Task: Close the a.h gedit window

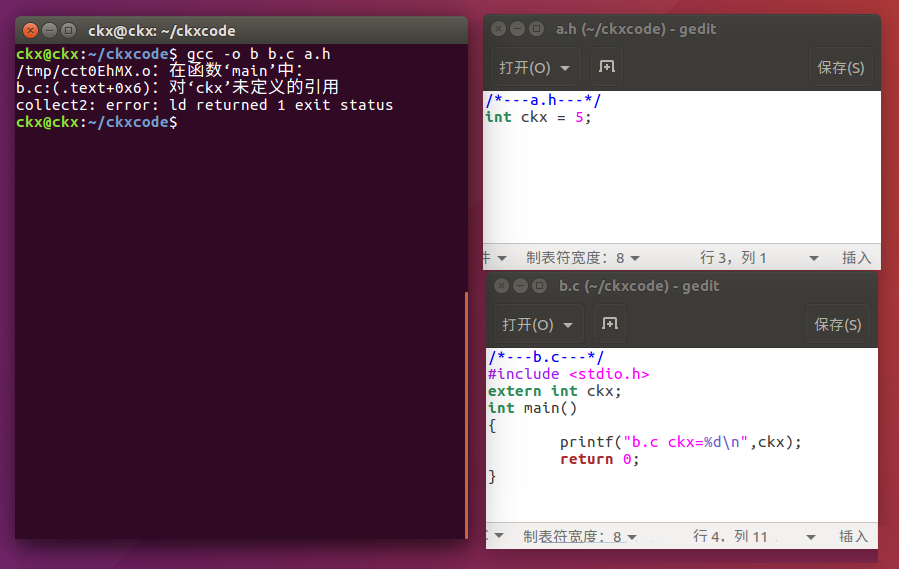Action: pos(499,29)
